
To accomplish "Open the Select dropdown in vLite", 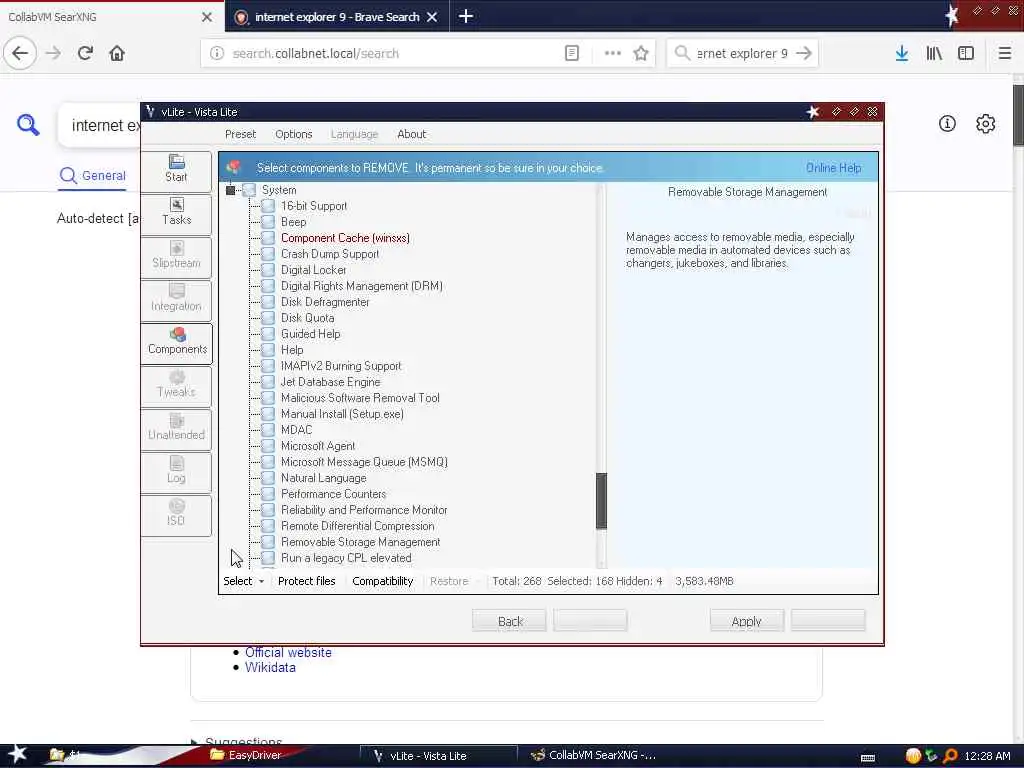I will pyautogui.click(x=244, y=581).
